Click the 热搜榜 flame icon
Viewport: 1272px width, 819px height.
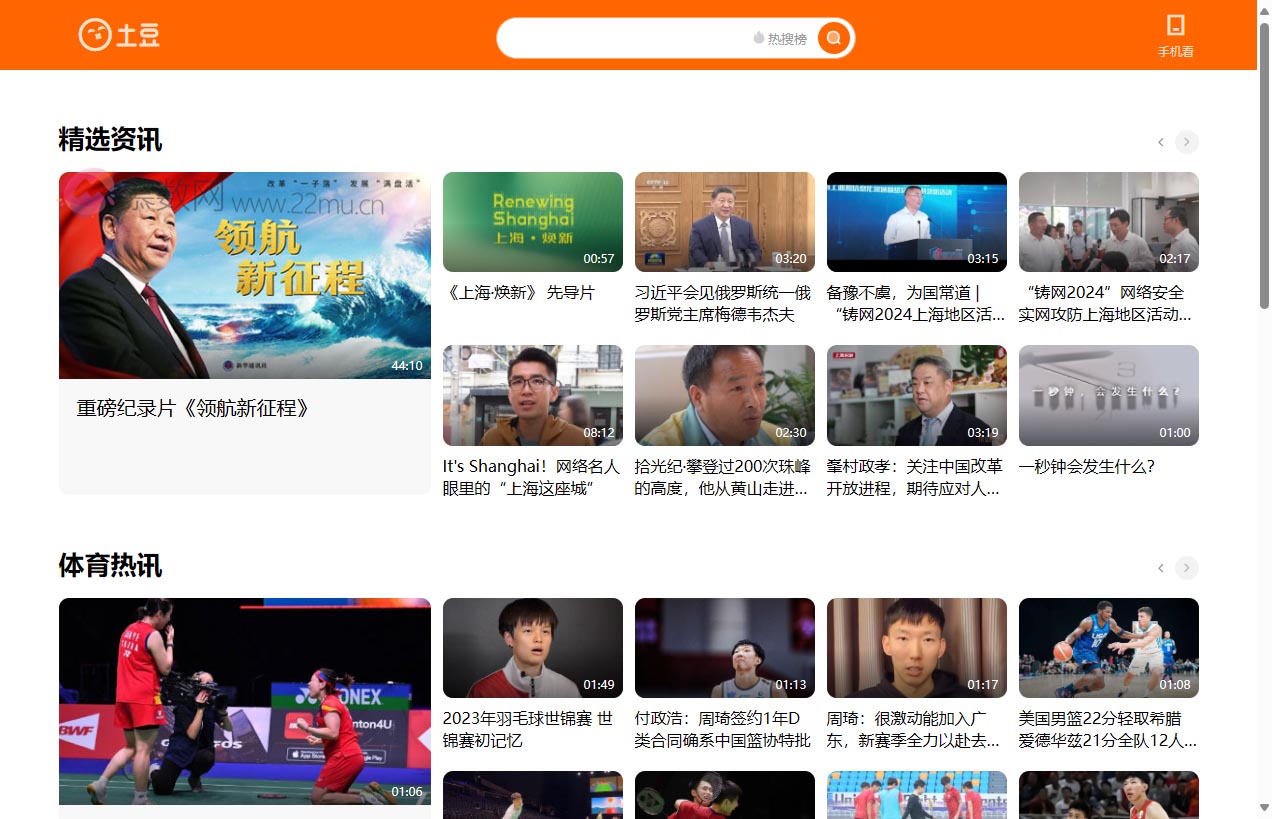point(759,38)
